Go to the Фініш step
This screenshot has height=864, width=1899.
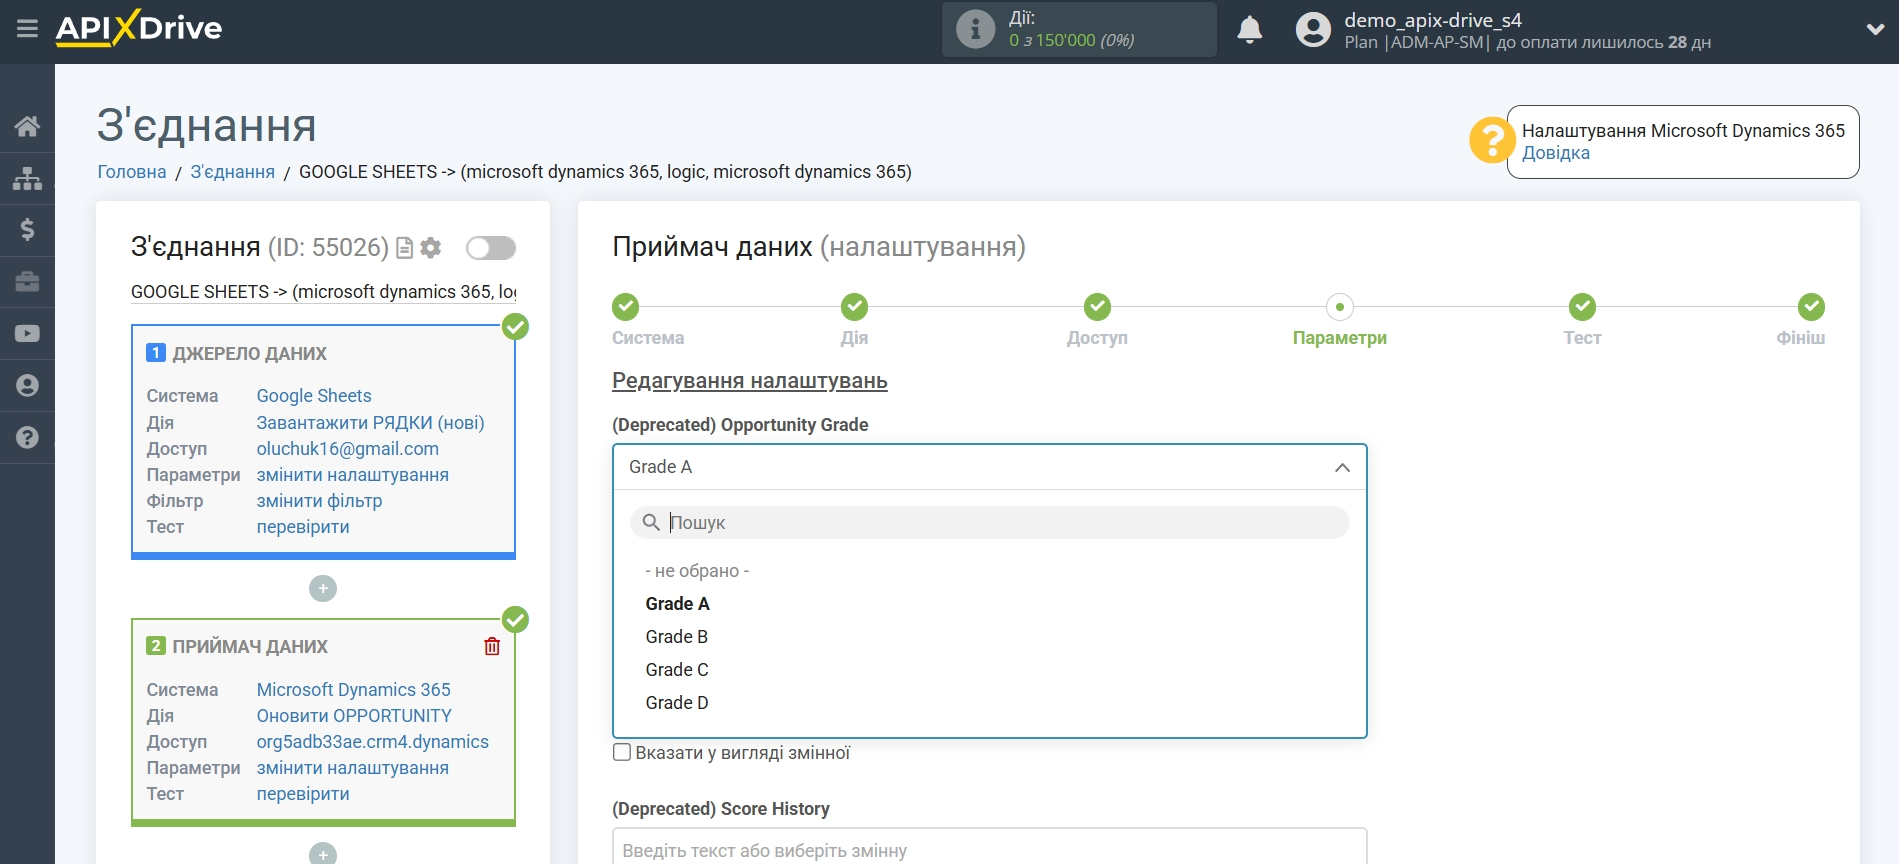1801,321
